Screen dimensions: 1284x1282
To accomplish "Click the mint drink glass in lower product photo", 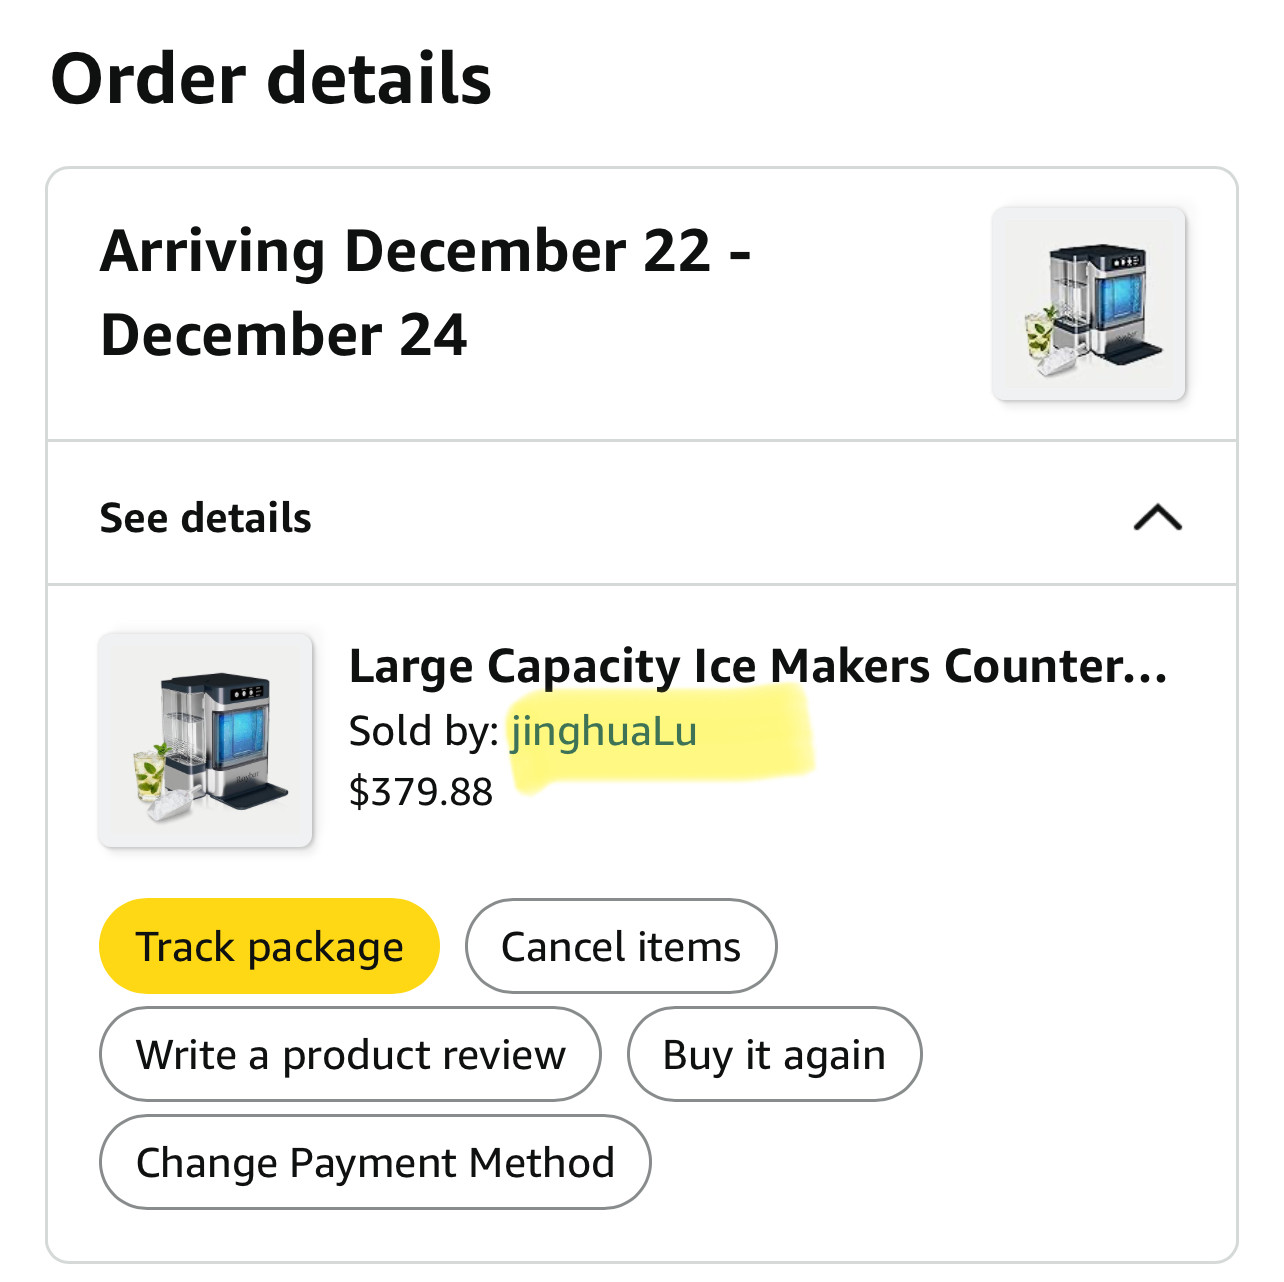I will click(149, 775).
